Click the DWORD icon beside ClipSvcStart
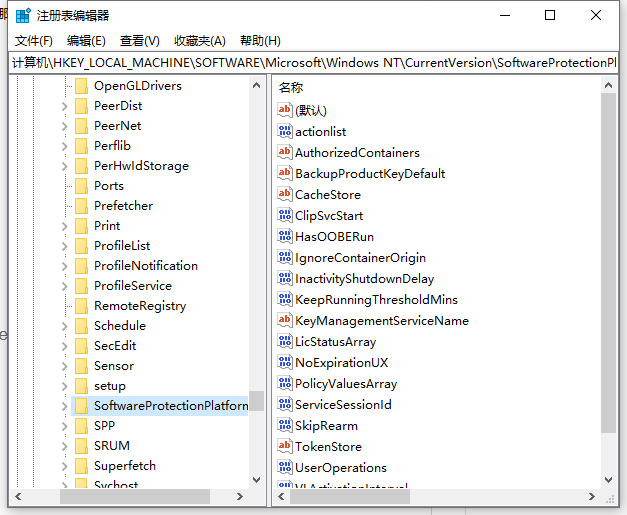This screenshot has width=627, height=515. (x=285, y=216)
